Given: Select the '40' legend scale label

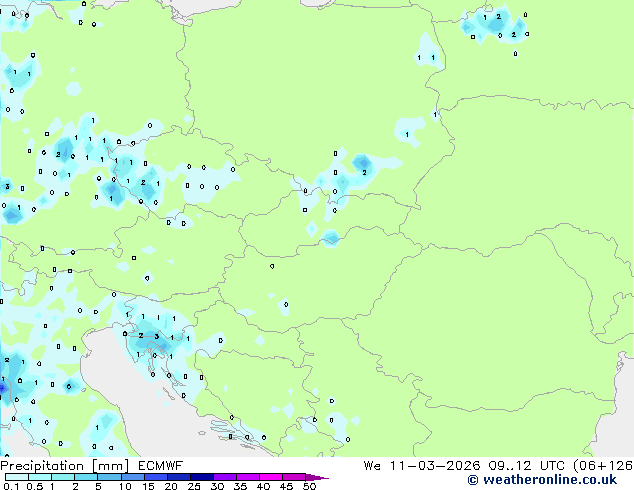Looking at the screenshot, I should (x=263, y=486).
